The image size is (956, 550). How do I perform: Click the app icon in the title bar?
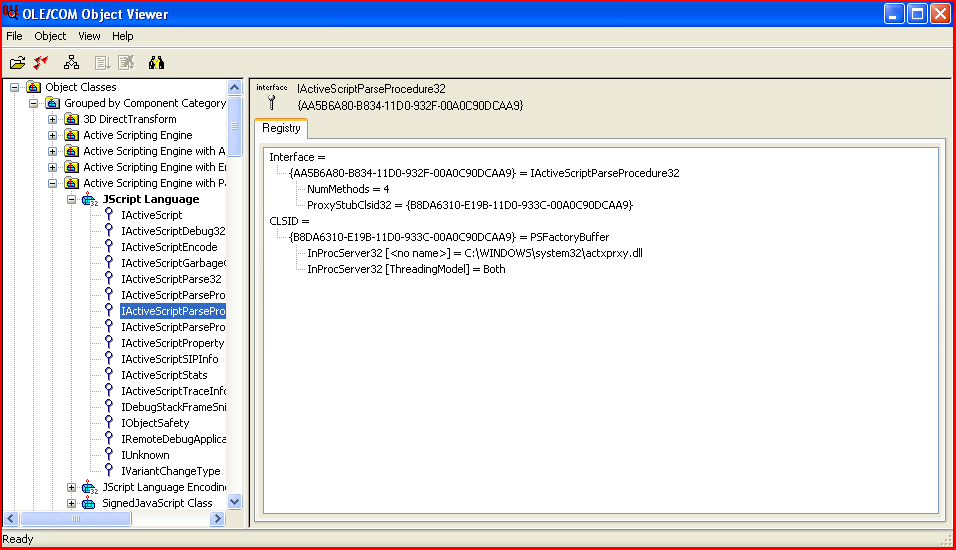10,13
